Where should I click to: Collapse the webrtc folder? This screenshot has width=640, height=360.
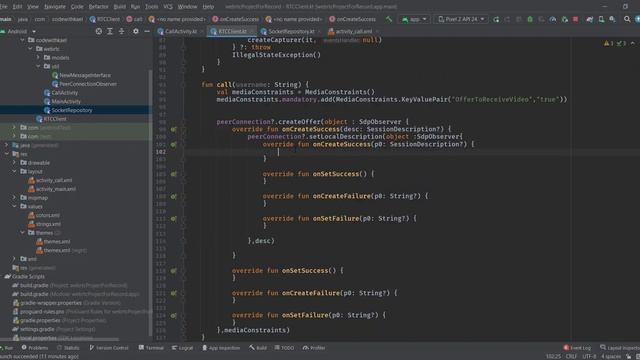pyautogui.click(x=30, y=49)
